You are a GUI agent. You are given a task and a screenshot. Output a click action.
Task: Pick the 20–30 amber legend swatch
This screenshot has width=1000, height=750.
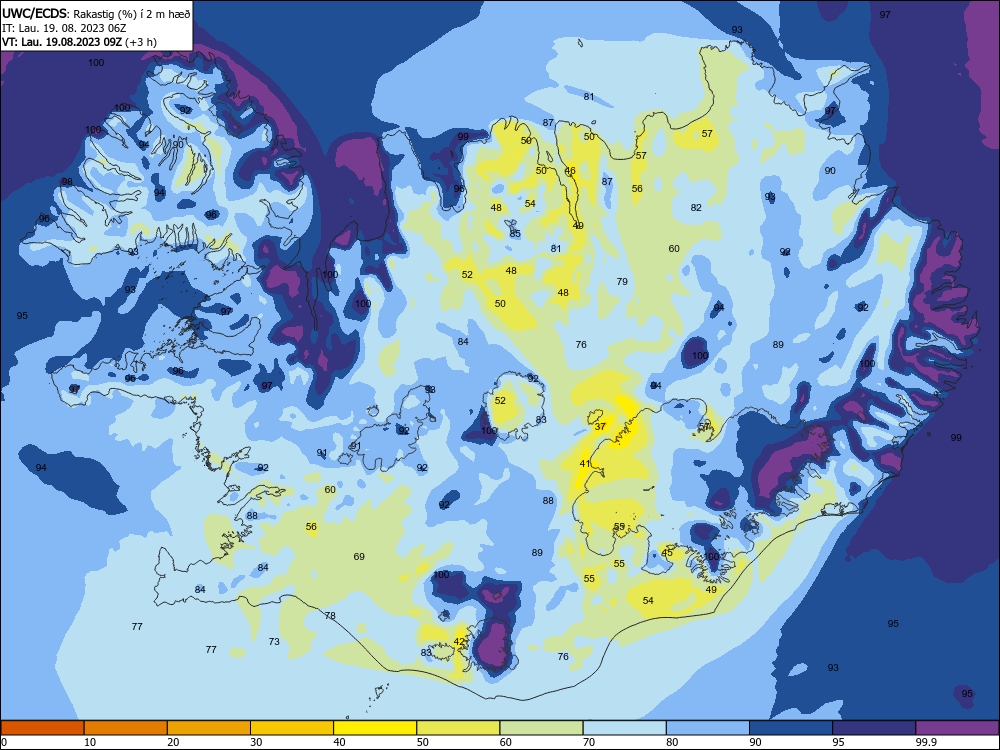[209, 728]
